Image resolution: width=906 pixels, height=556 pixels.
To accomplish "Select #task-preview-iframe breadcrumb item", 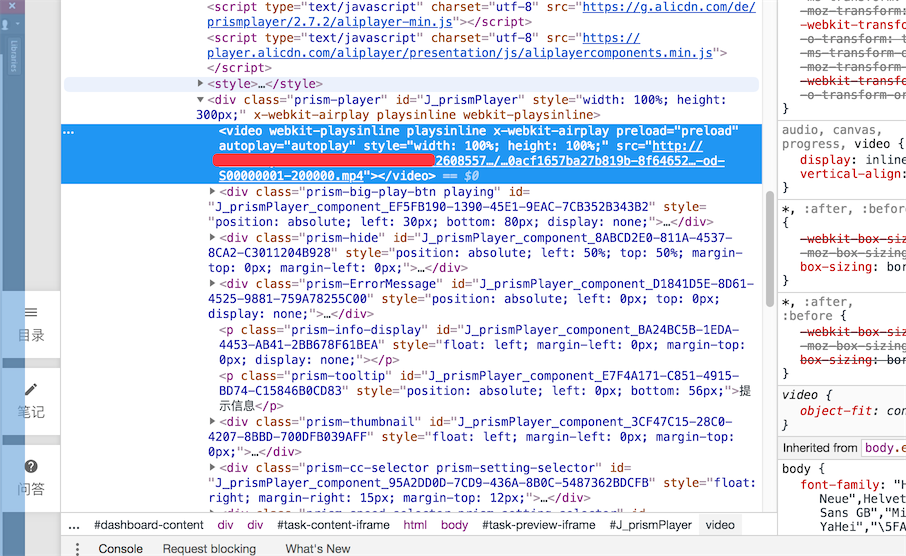I will [539, 525].
